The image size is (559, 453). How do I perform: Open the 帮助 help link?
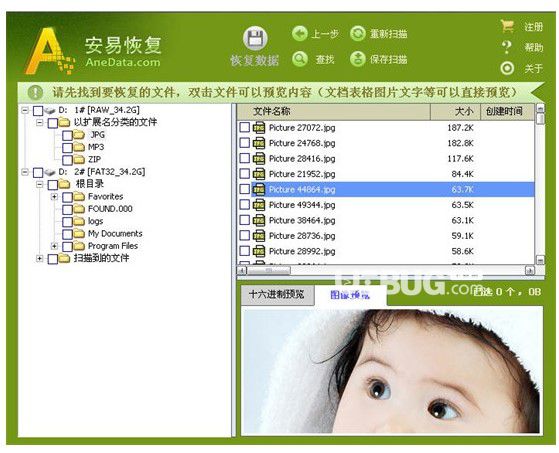click(x=534, y=47)
